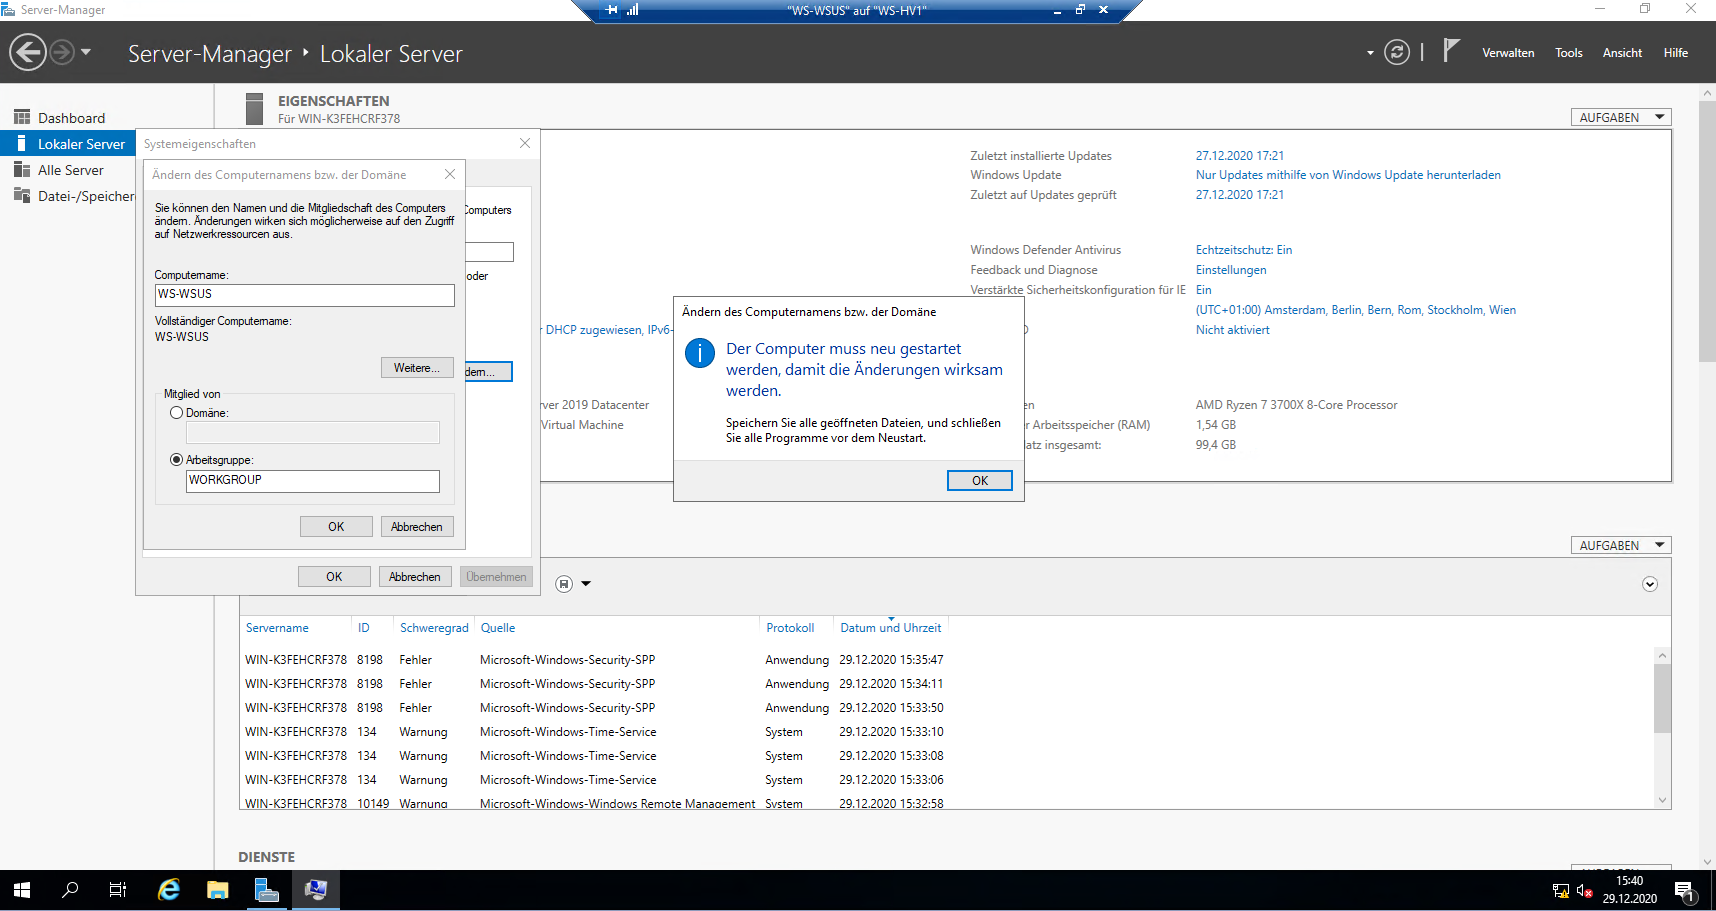Sort events by ID column
This screenshot has height=911, width=1716.
click(x=364, y=628)
